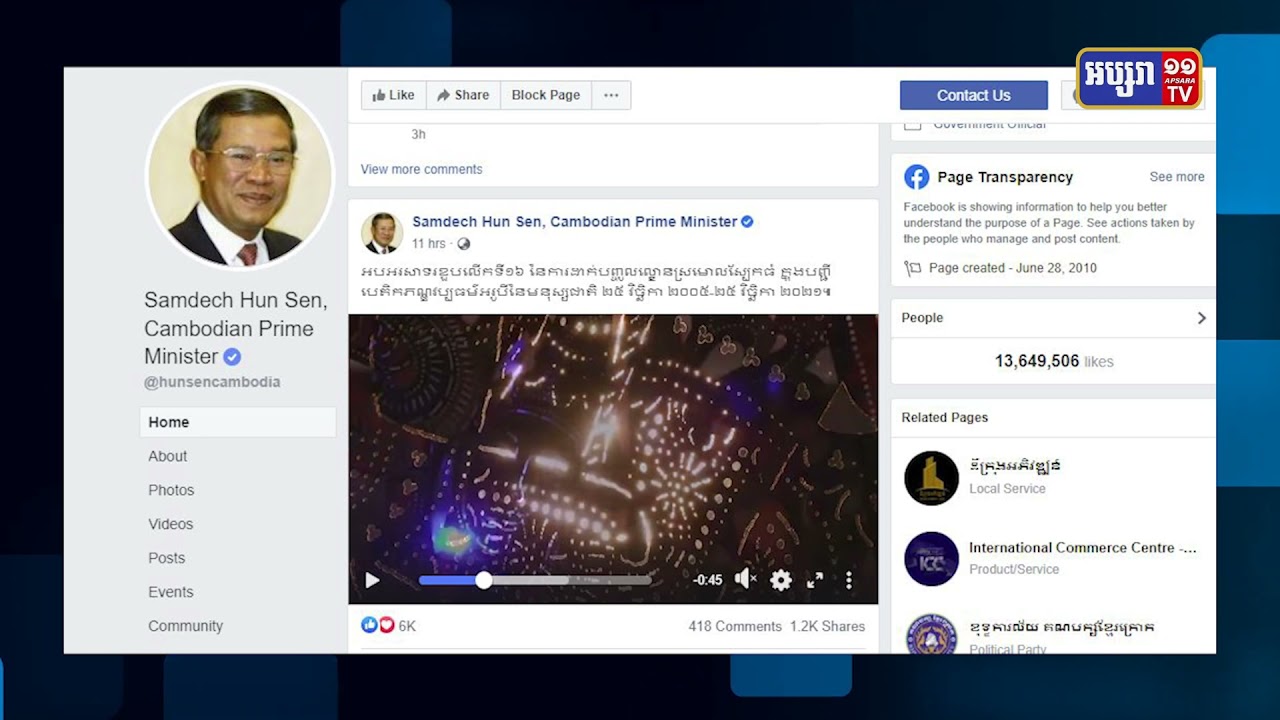Viewport: 1280px width, 720px height.
Task: Select the Page created - June 28, 2010 text
Action: [x=1013, y=268]
